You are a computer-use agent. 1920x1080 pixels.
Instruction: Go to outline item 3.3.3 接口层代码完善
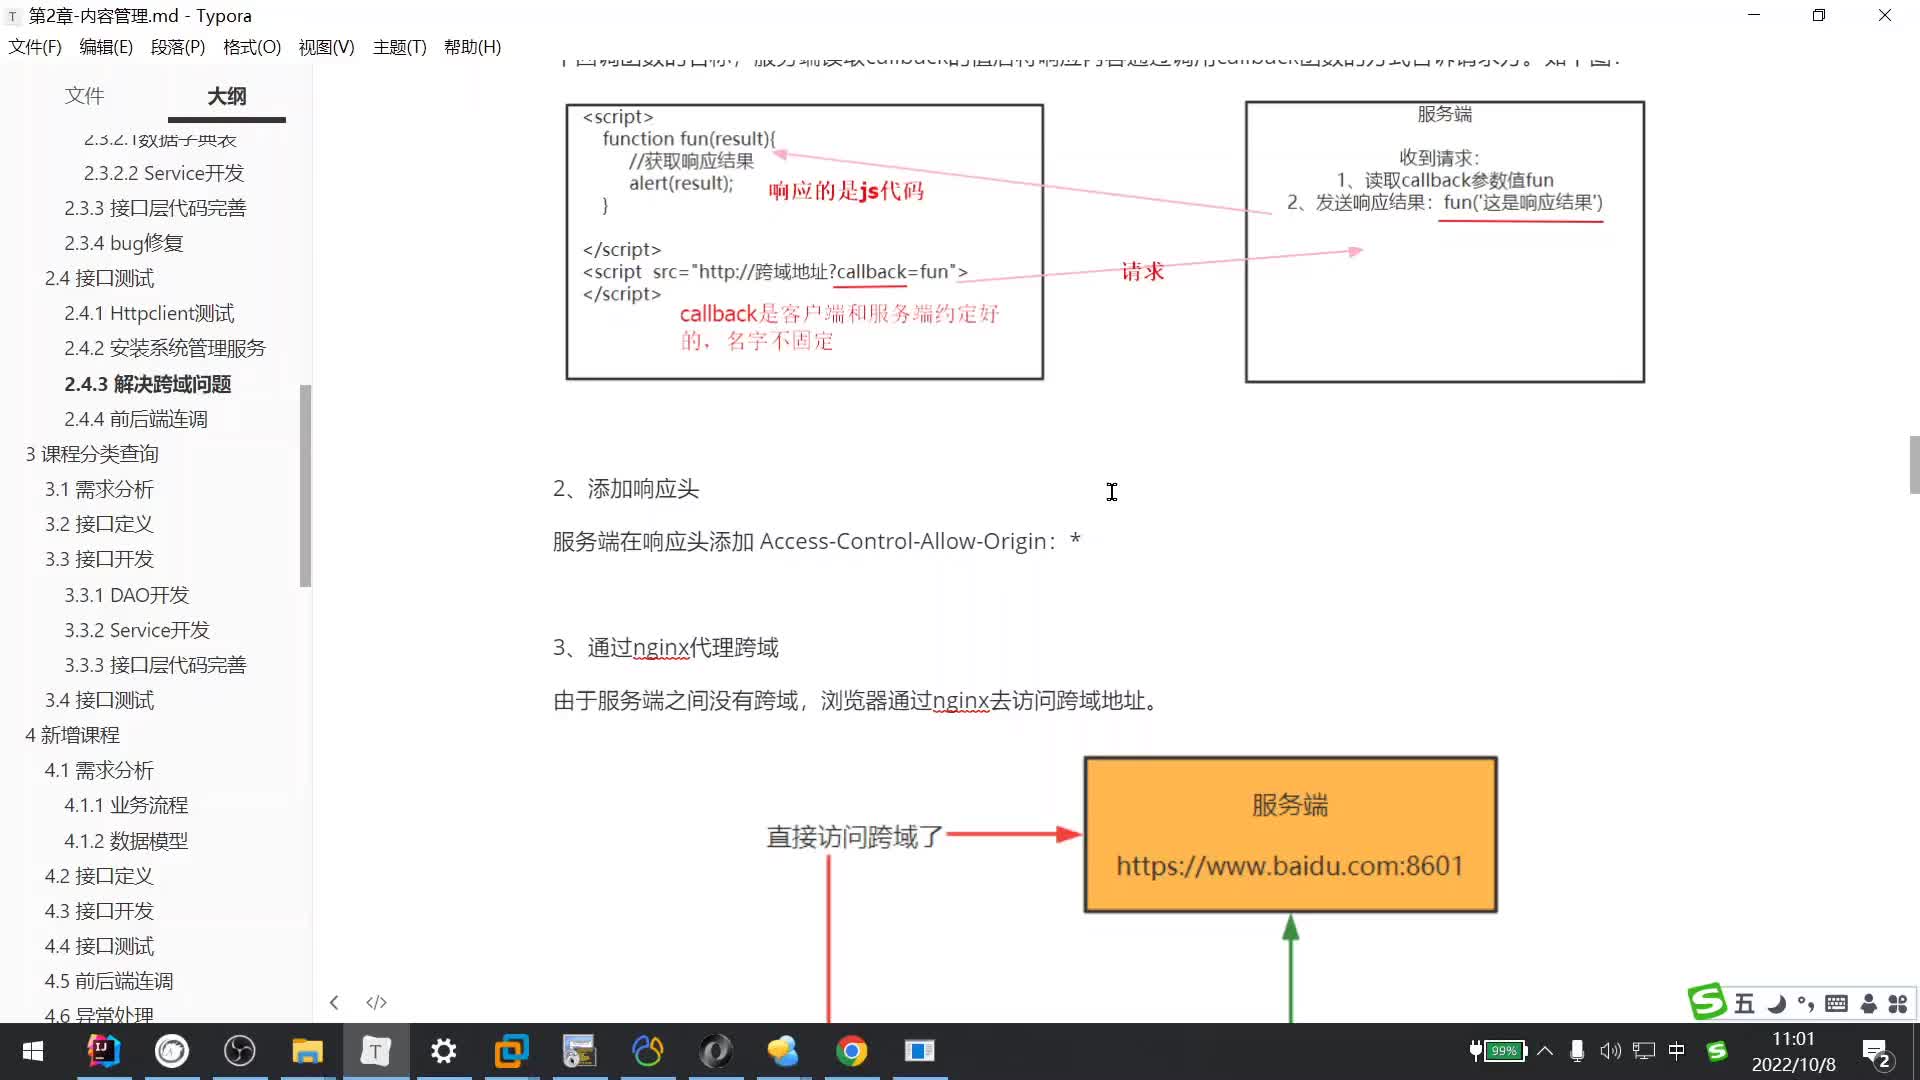tap(155, 665)
